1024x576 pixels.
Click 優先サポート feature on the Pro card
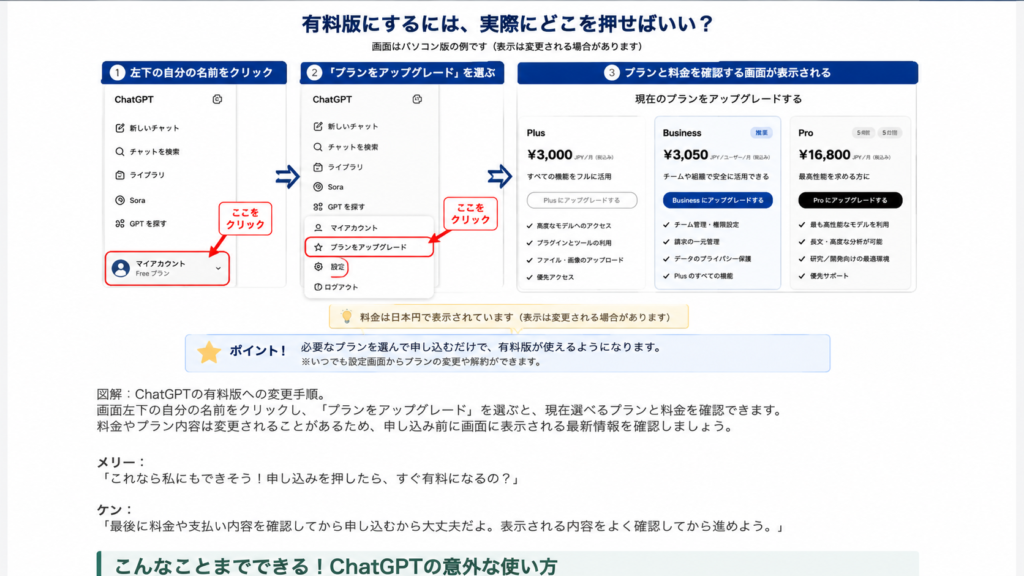pos(829,276)
